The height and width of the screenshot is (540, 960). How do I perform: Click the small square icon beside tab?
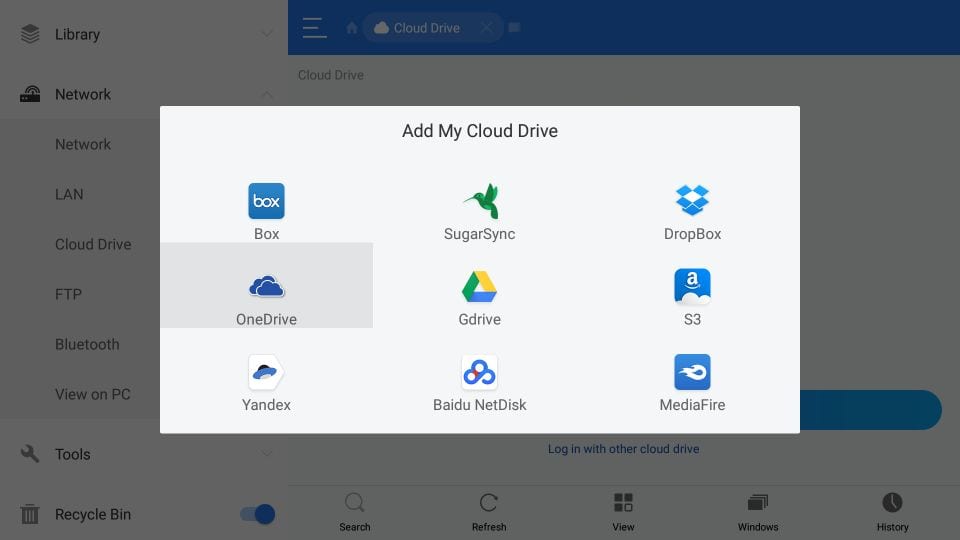click(514, 28)
